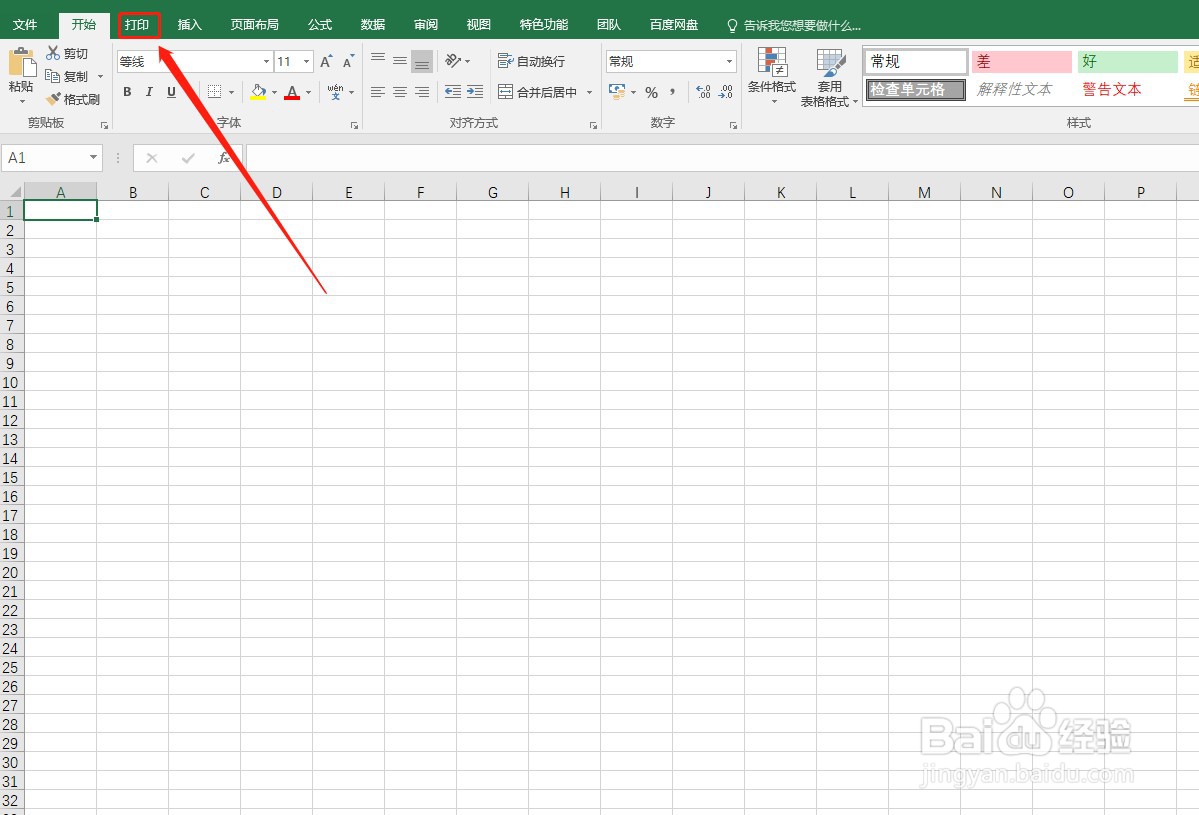The height and width of the screenshot is (815, 1199).
Task: Open the 百度网盘 tab
Action: click(x=674, y=24)
